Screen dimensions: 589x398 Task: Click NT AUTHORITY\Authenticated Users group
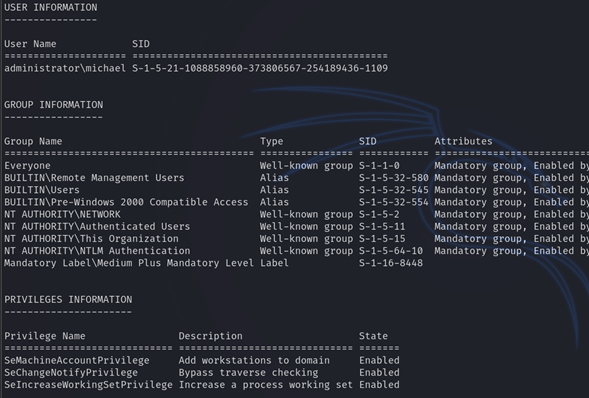[x=97, y=226]
